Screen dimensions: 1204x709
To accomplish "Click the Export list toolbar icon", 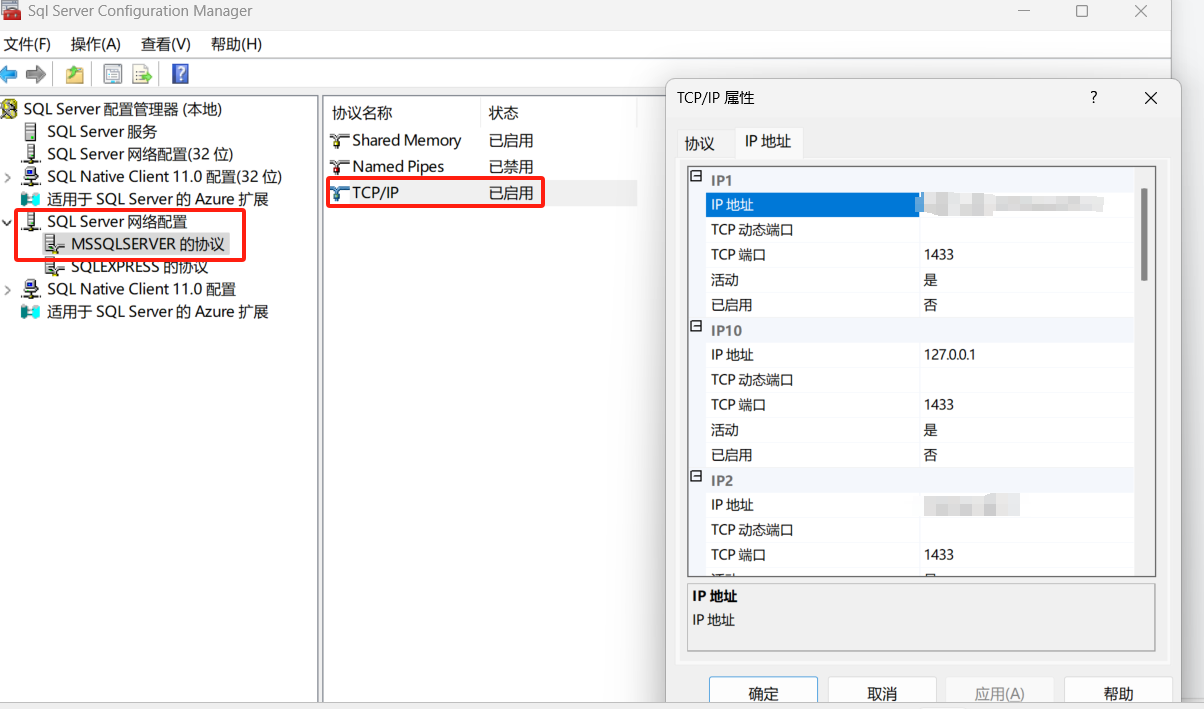I will pos(142,74).
